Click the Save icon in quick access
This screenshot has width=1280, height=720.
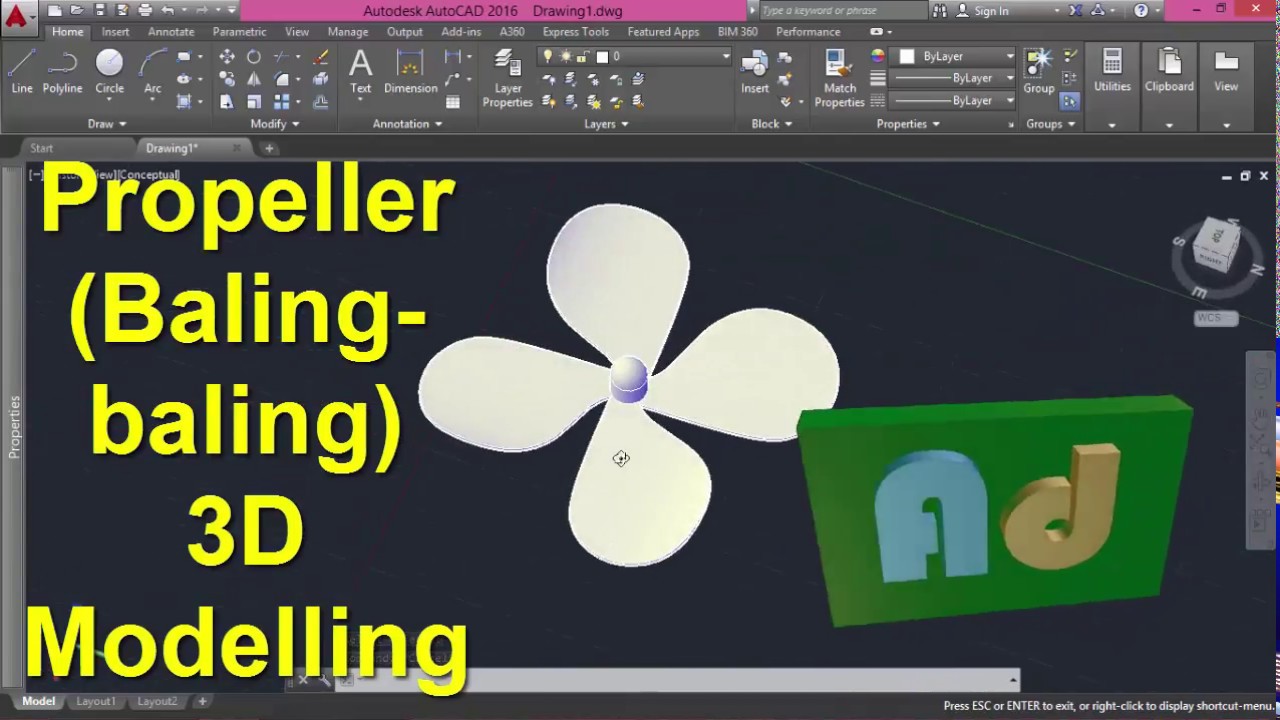click(100, 10)
